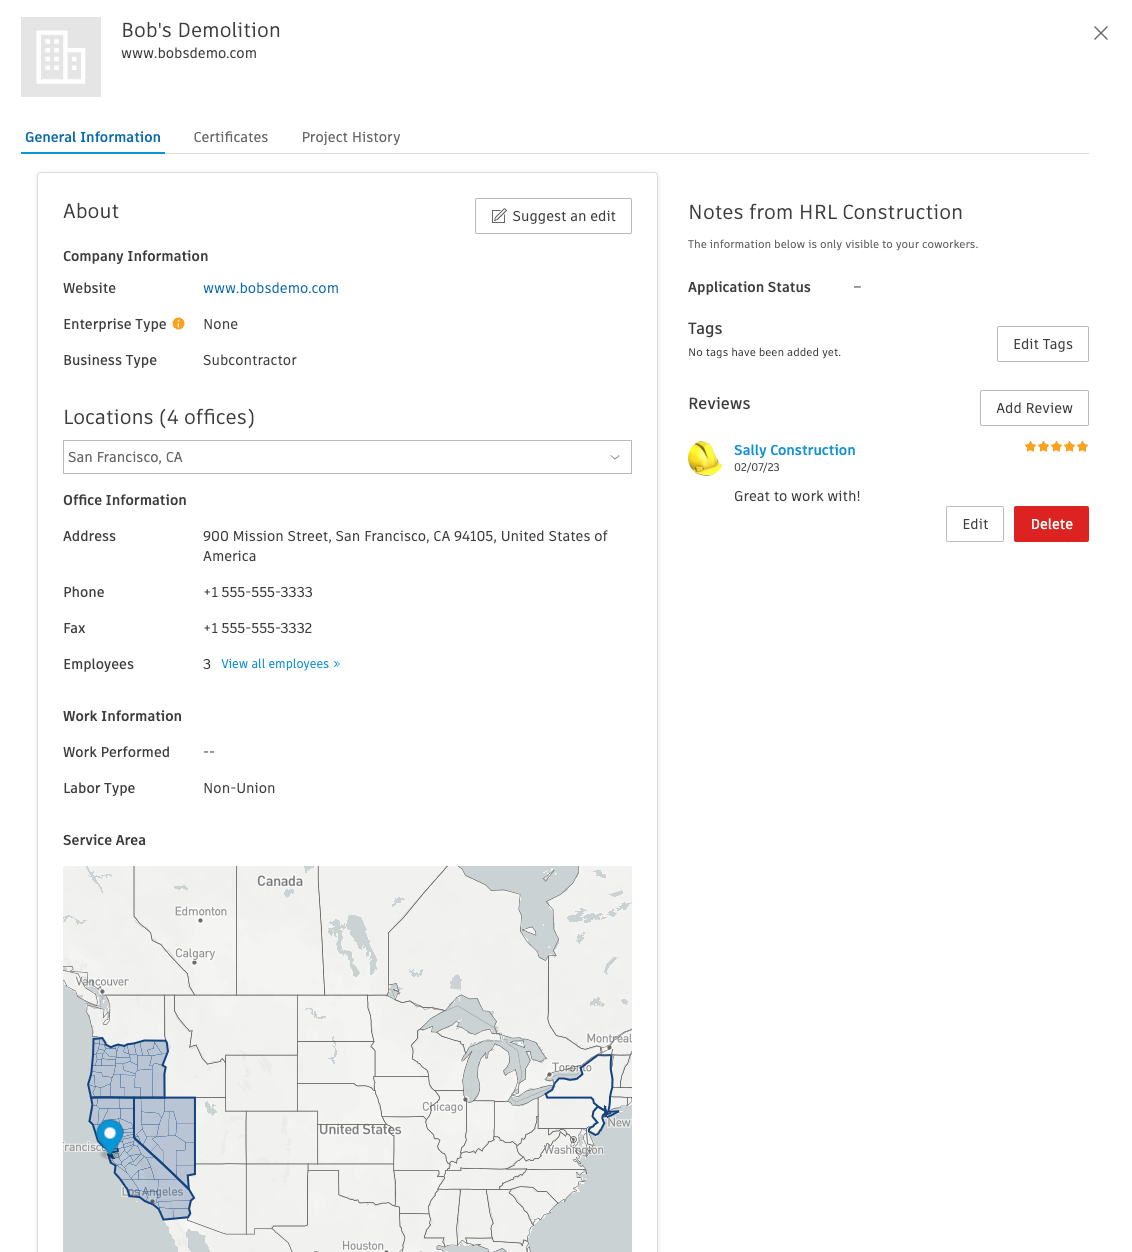Click Add Review
The width and height of the screenshot is (1132, 1252).
(1034, 408)
